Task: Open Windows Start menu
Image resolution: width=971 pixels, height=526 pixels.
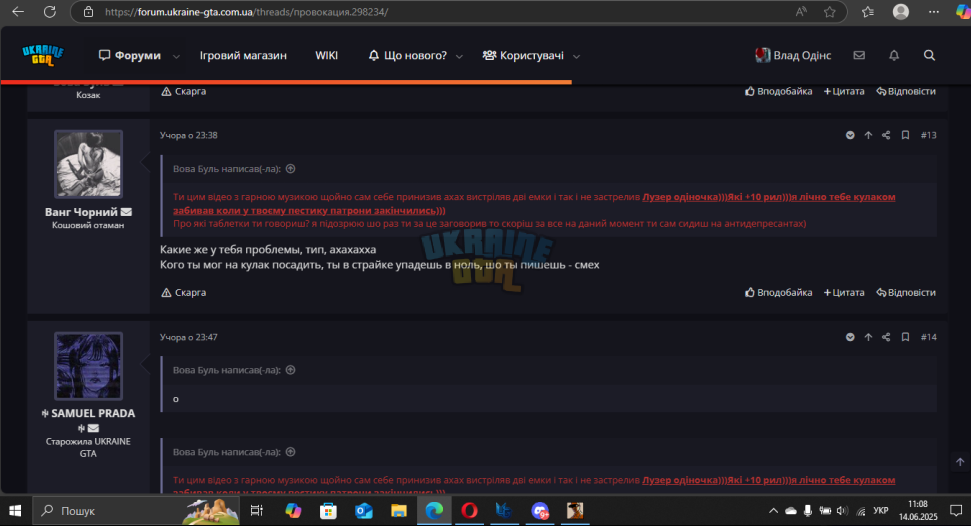Action: click(x=15, y=511)
